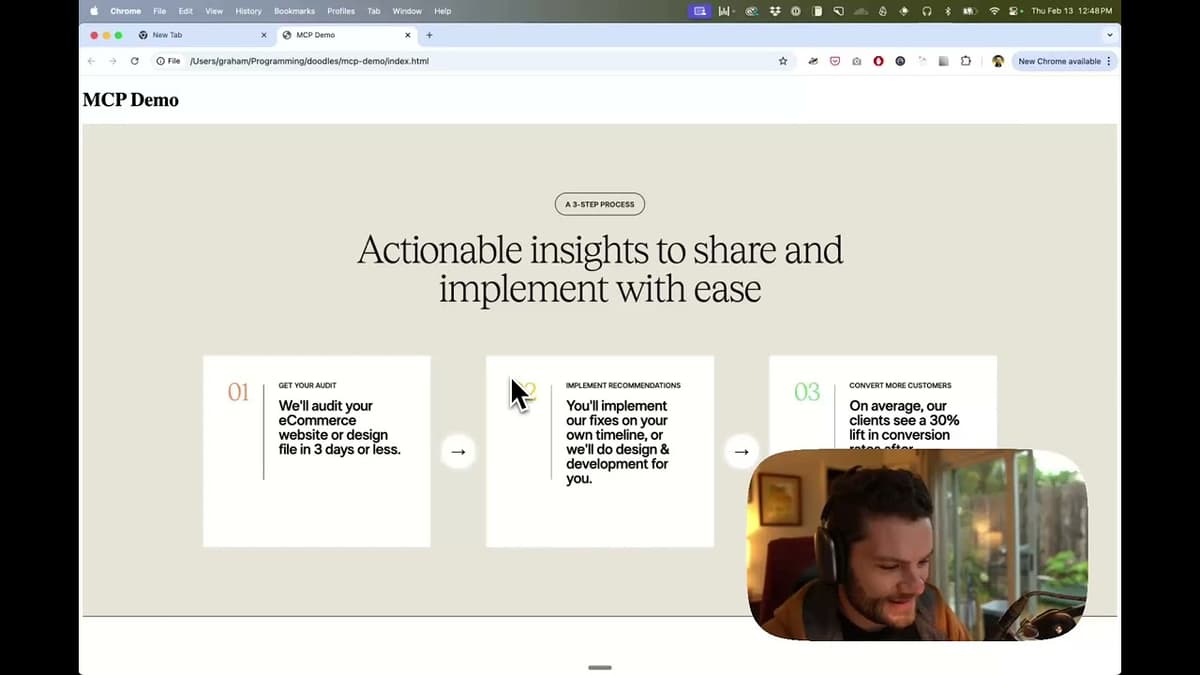
Task: Close the MCP Demo tab
Action: [407, 35]
